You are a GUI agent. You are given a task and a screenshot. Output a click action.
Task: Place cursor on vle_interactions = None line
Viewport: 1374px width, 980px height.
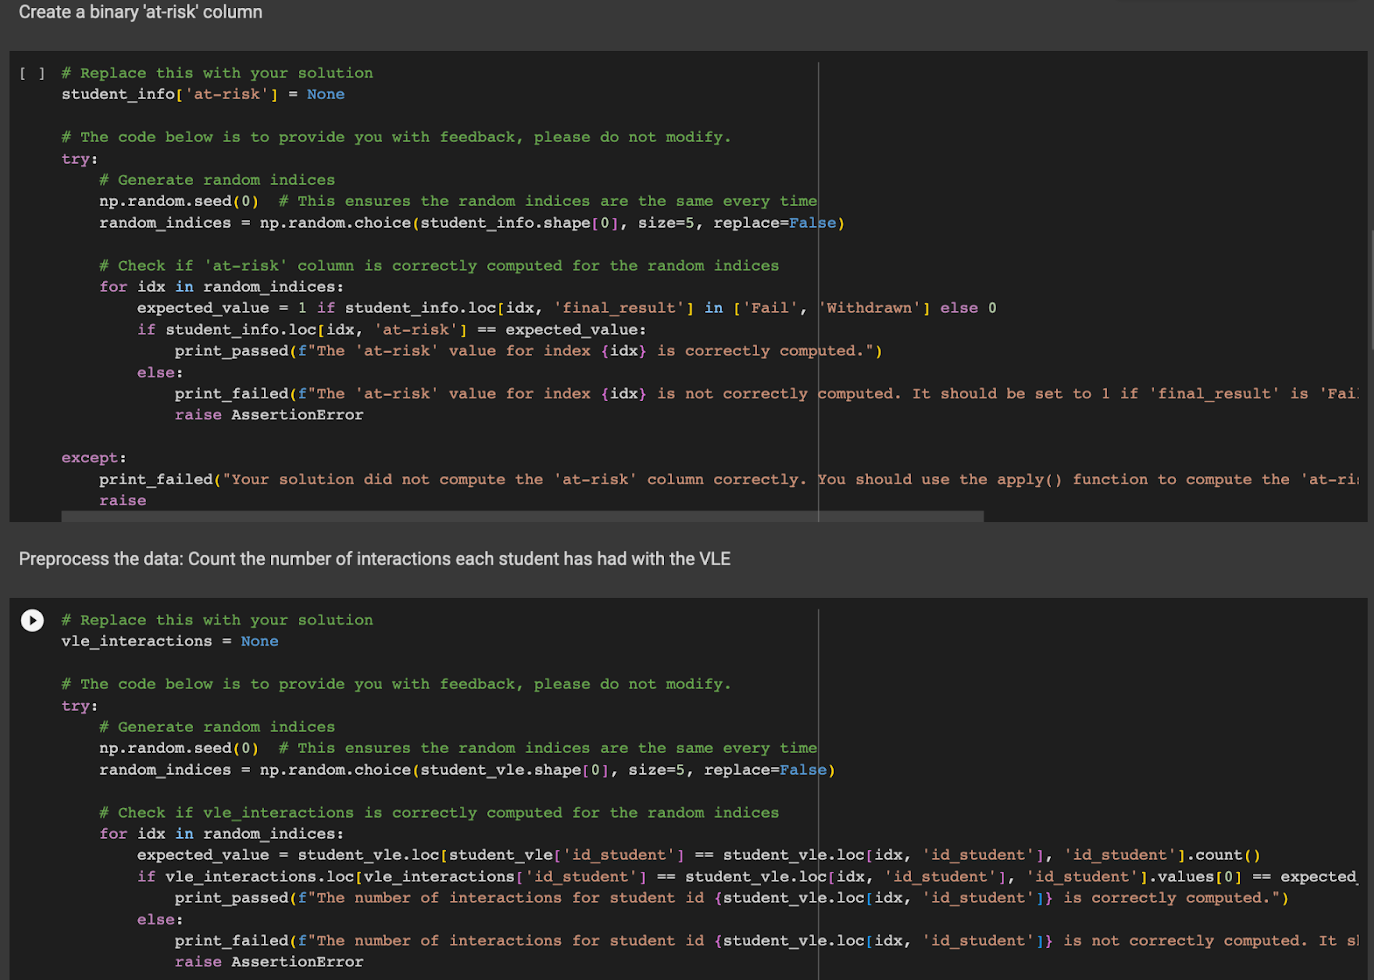(169, 641)
